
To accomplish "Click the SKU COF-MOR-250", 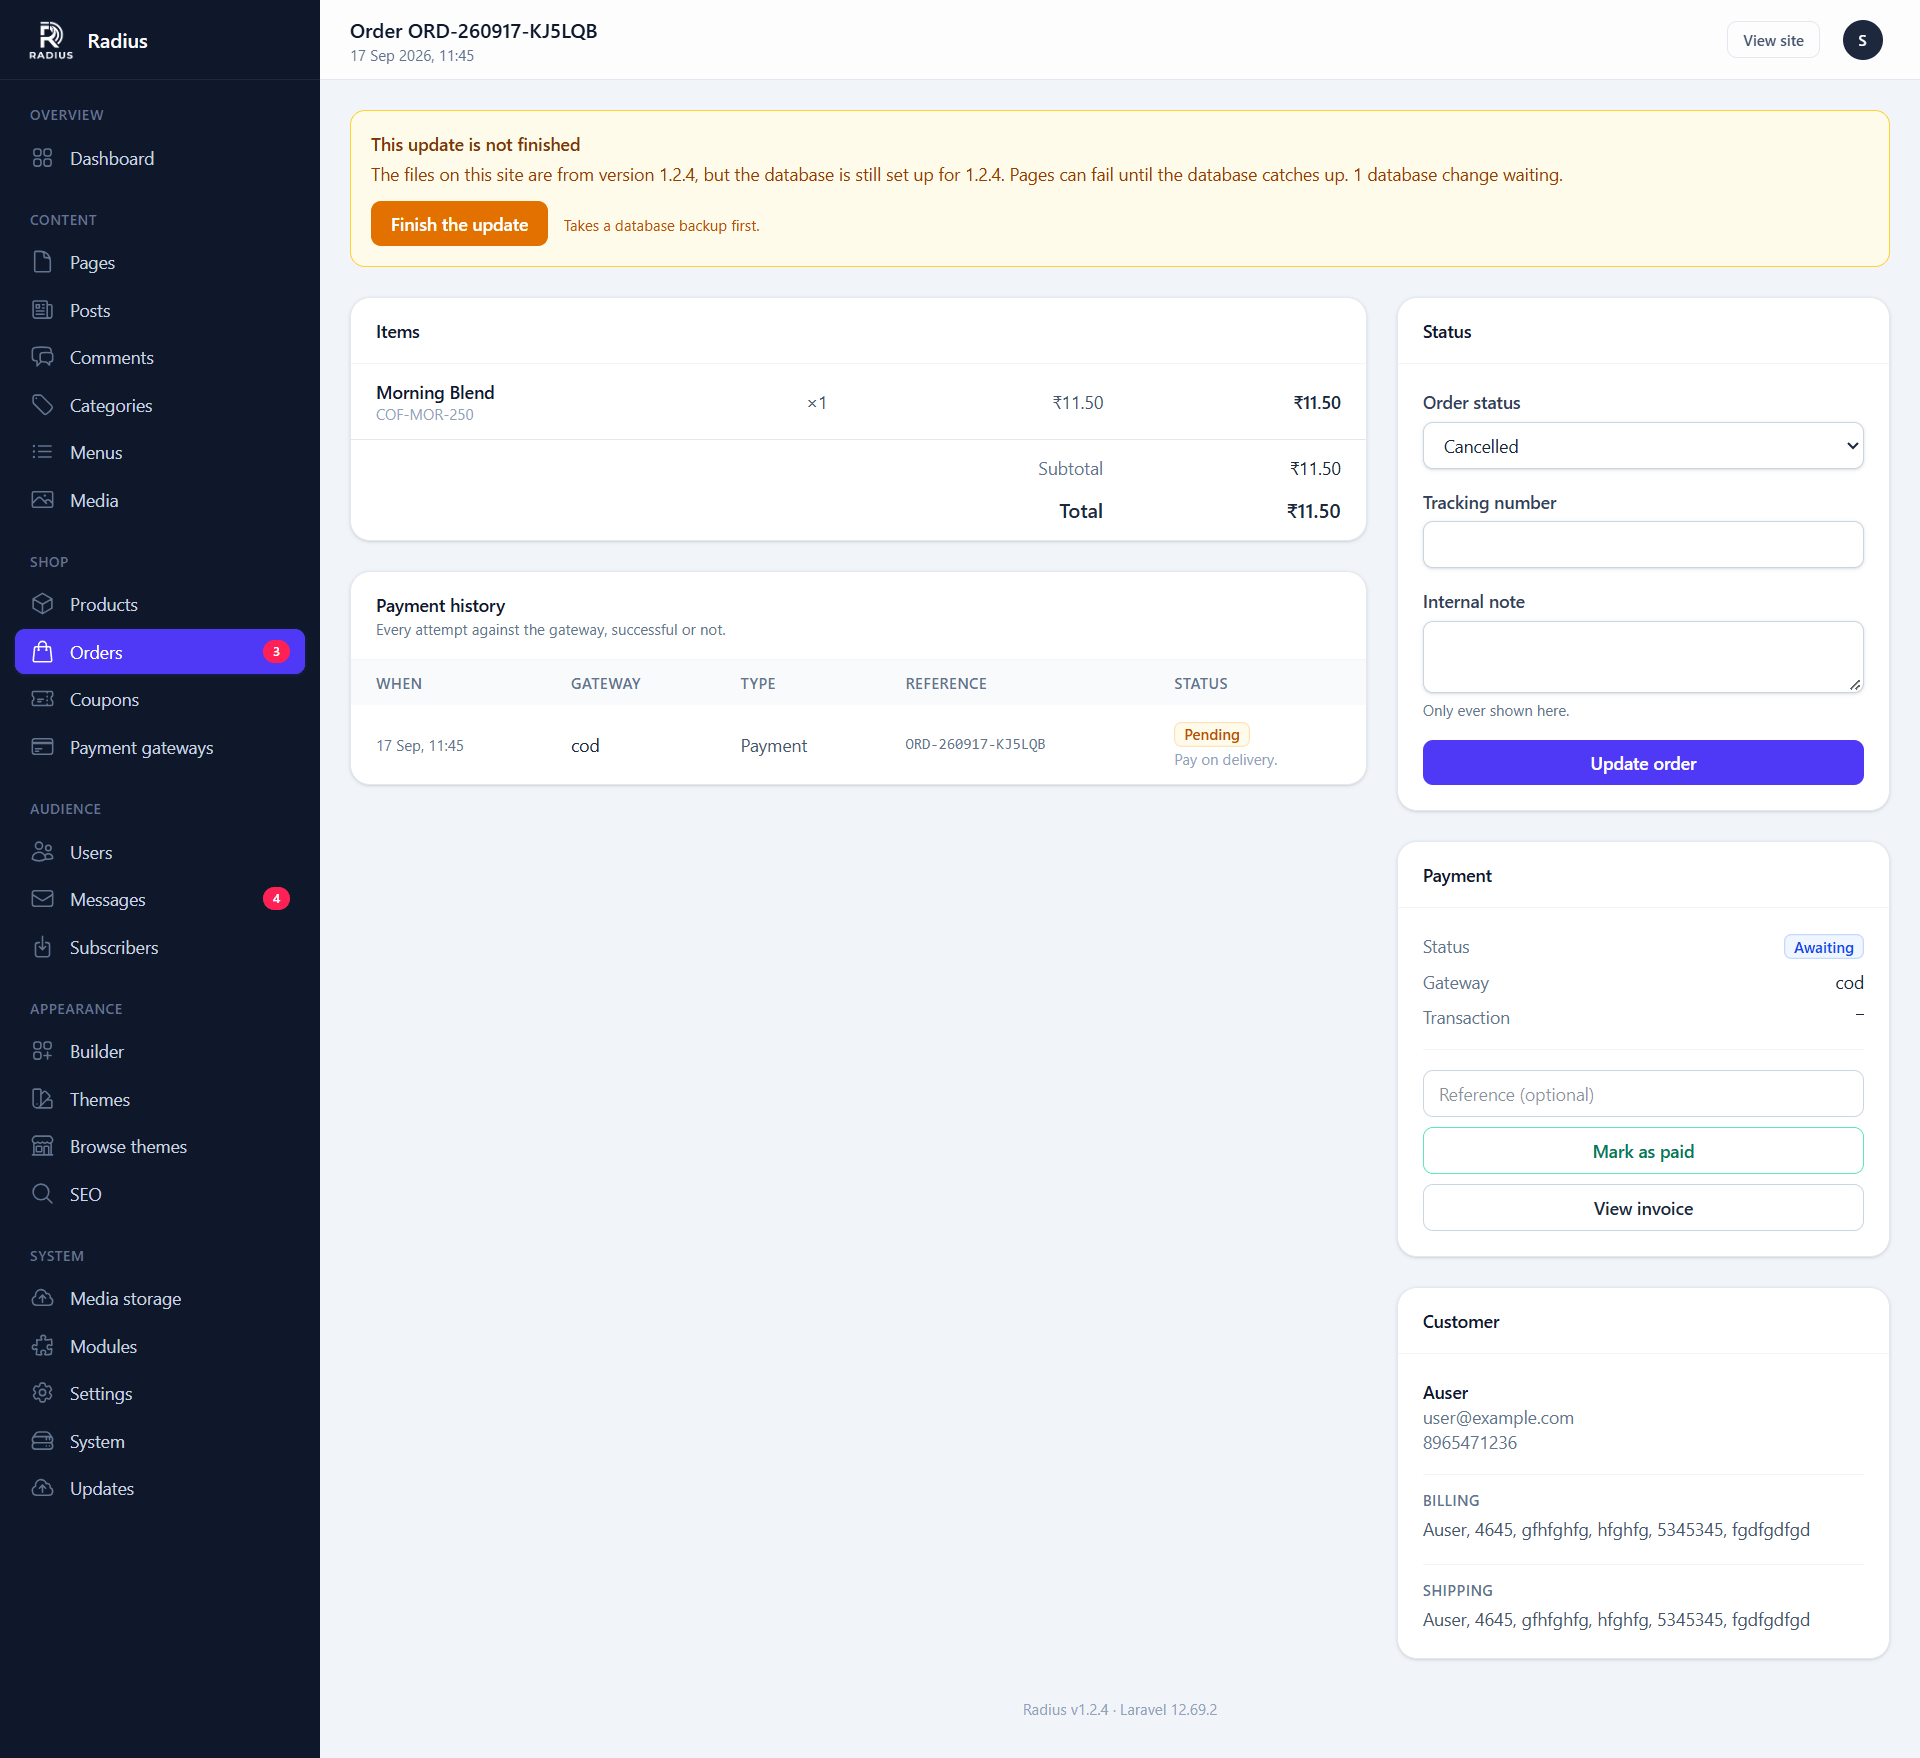I will tap(425, 415).
